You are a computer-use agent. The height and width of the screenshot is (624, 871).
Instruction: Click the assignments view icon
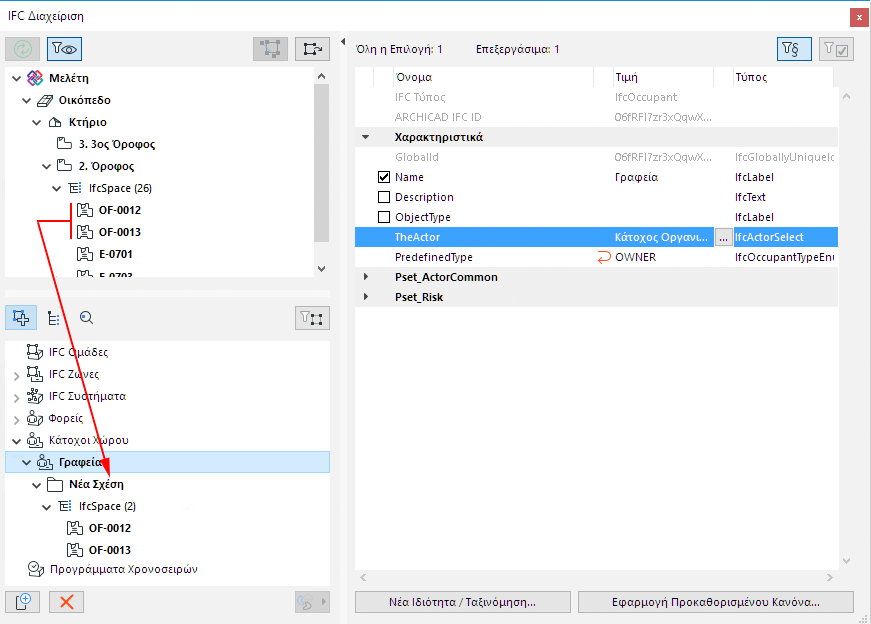pos(21,318)
